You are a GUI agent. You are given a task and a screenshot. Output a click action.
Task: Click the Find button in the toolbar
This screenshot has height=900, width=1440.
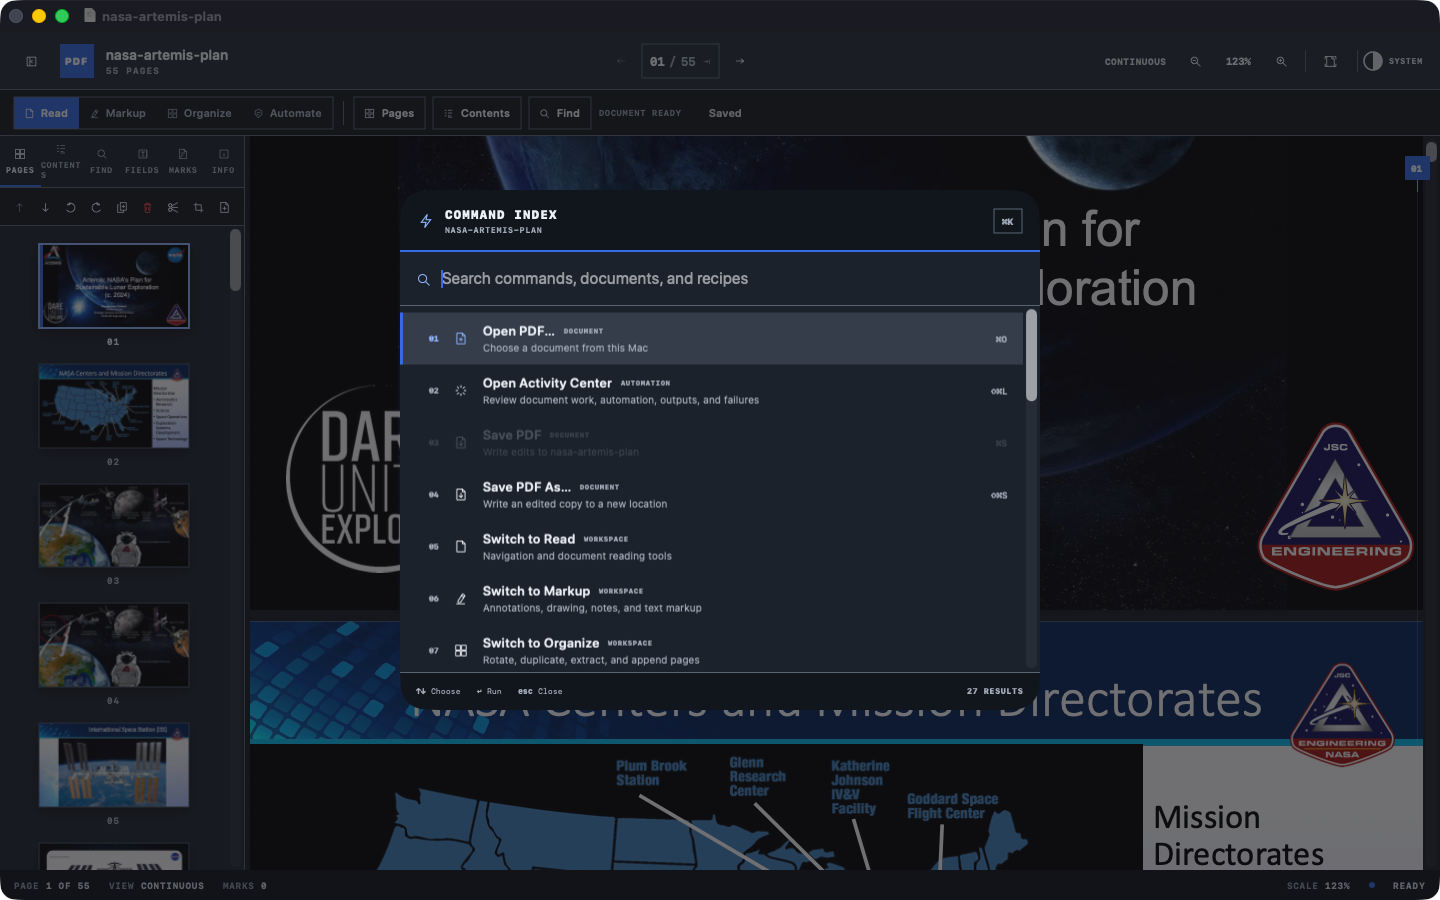point(560,113)
